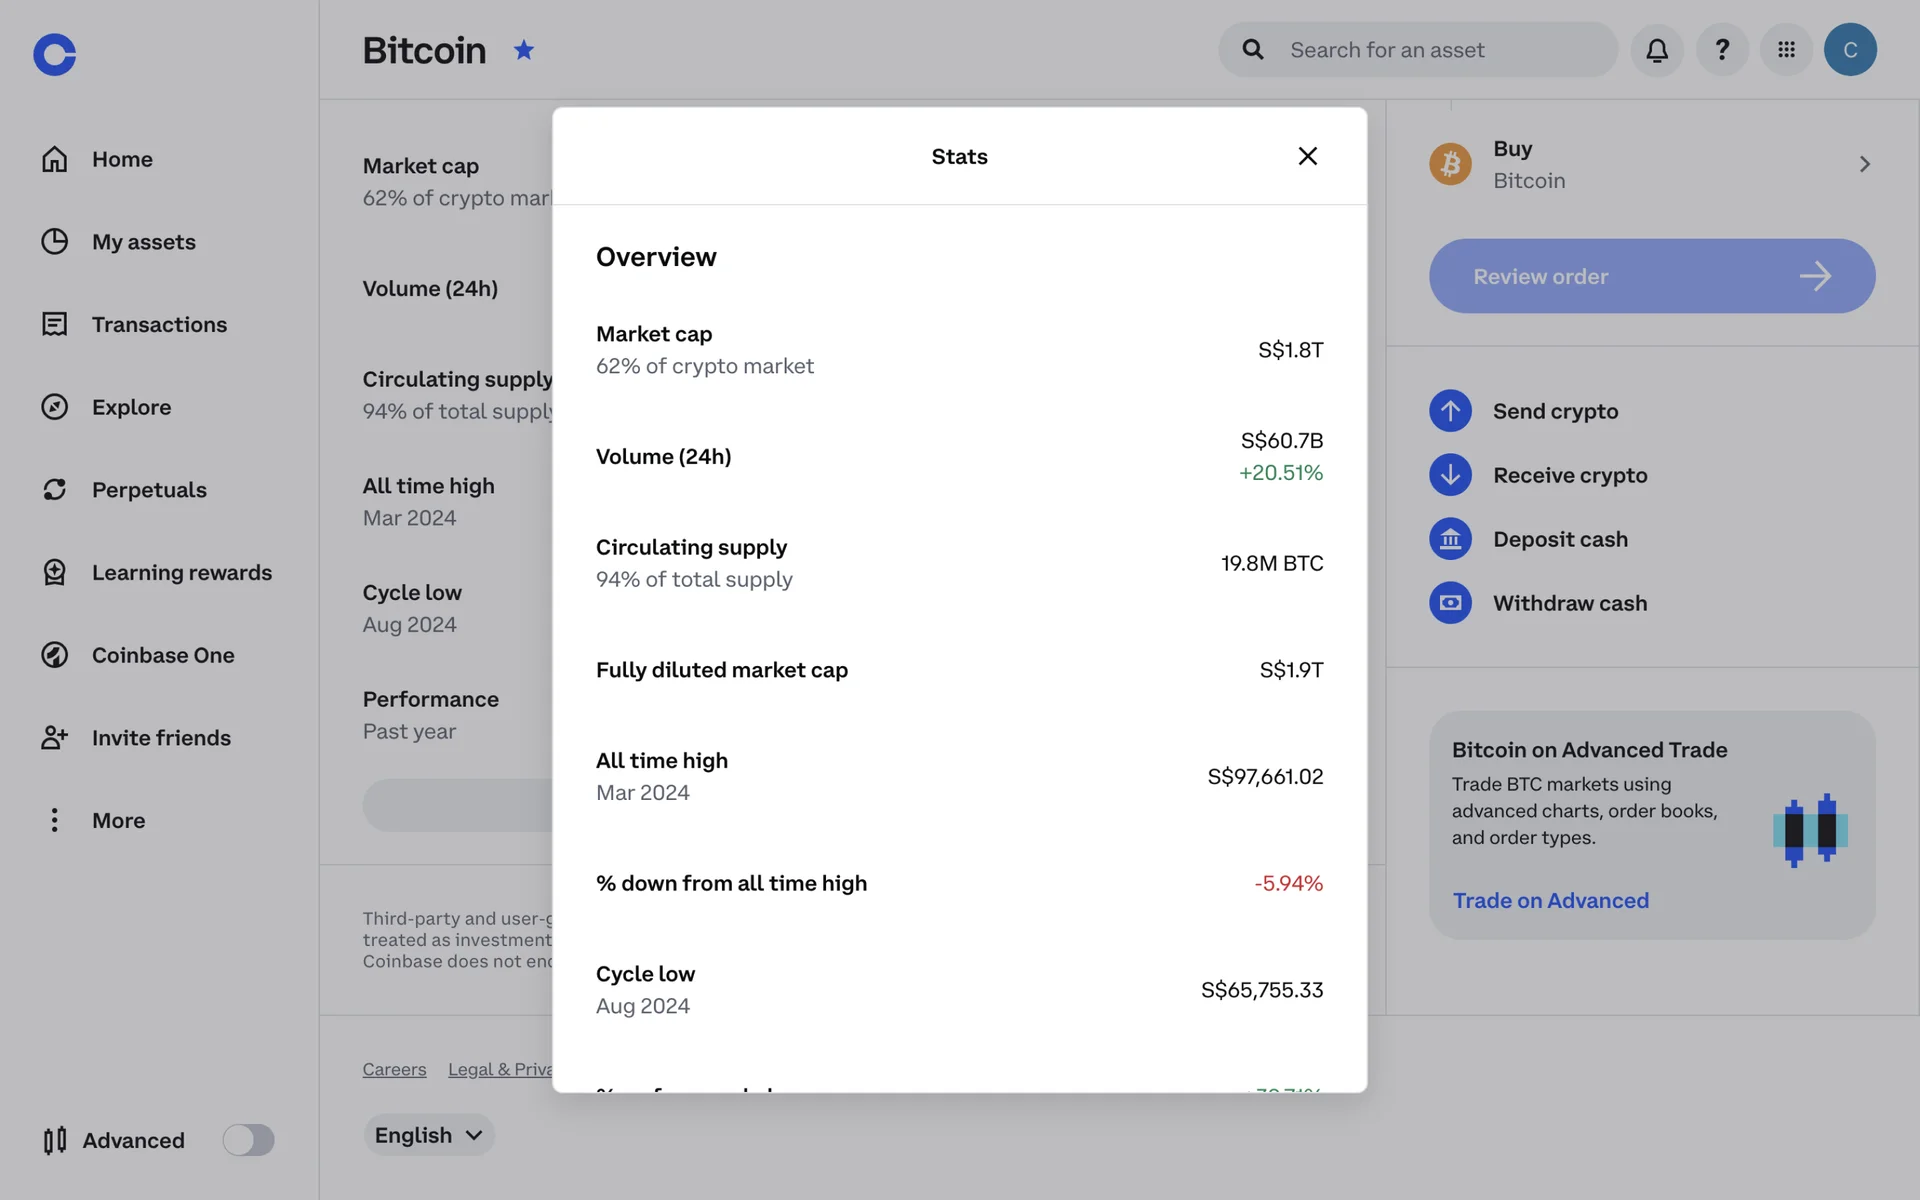
Task: Click the Bitcoin watchlist star icon
Action: point(523,50)
